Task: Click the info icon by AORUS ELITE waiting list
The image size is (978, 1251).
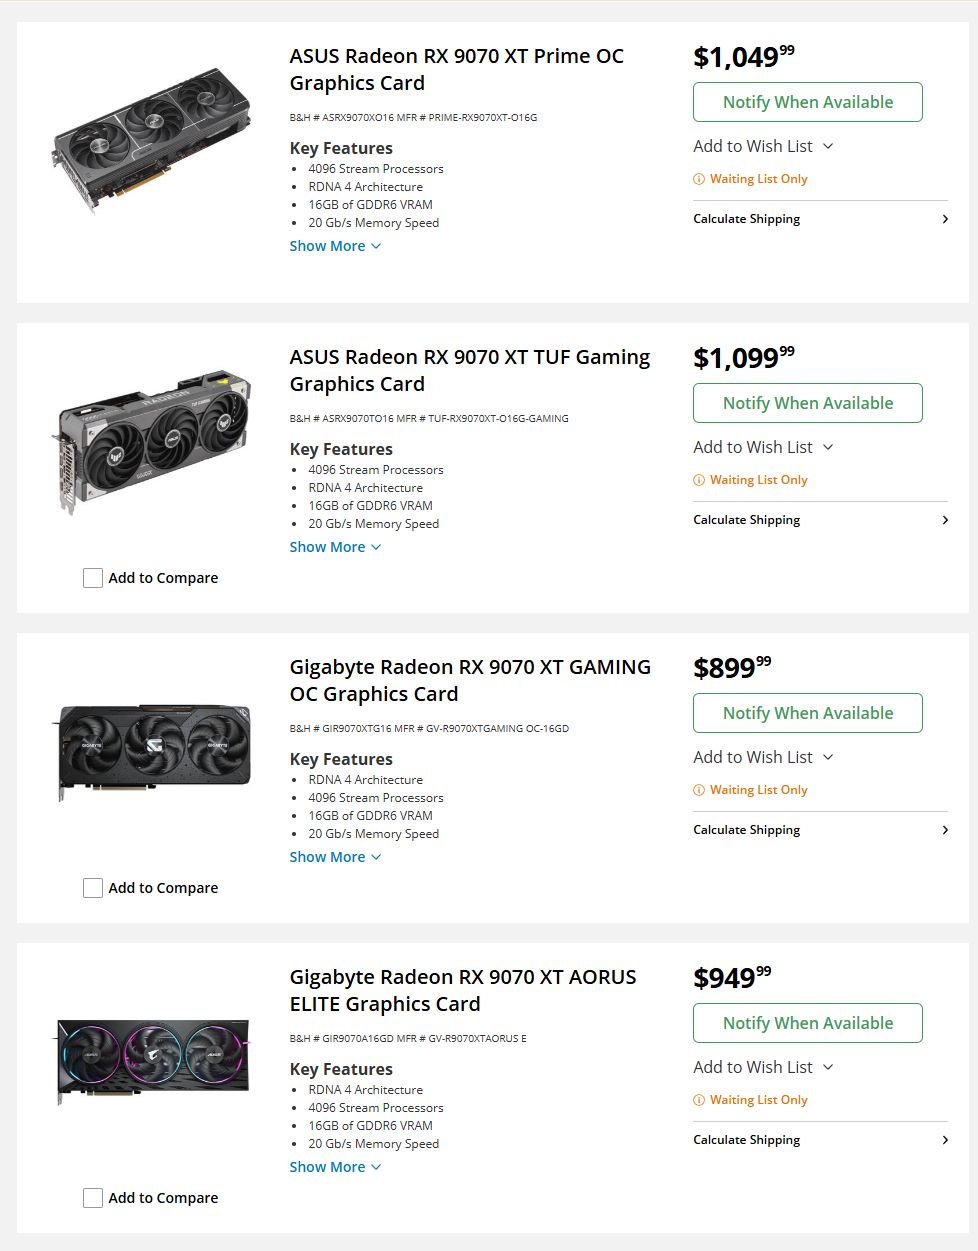Action: tap(698, 1099)
